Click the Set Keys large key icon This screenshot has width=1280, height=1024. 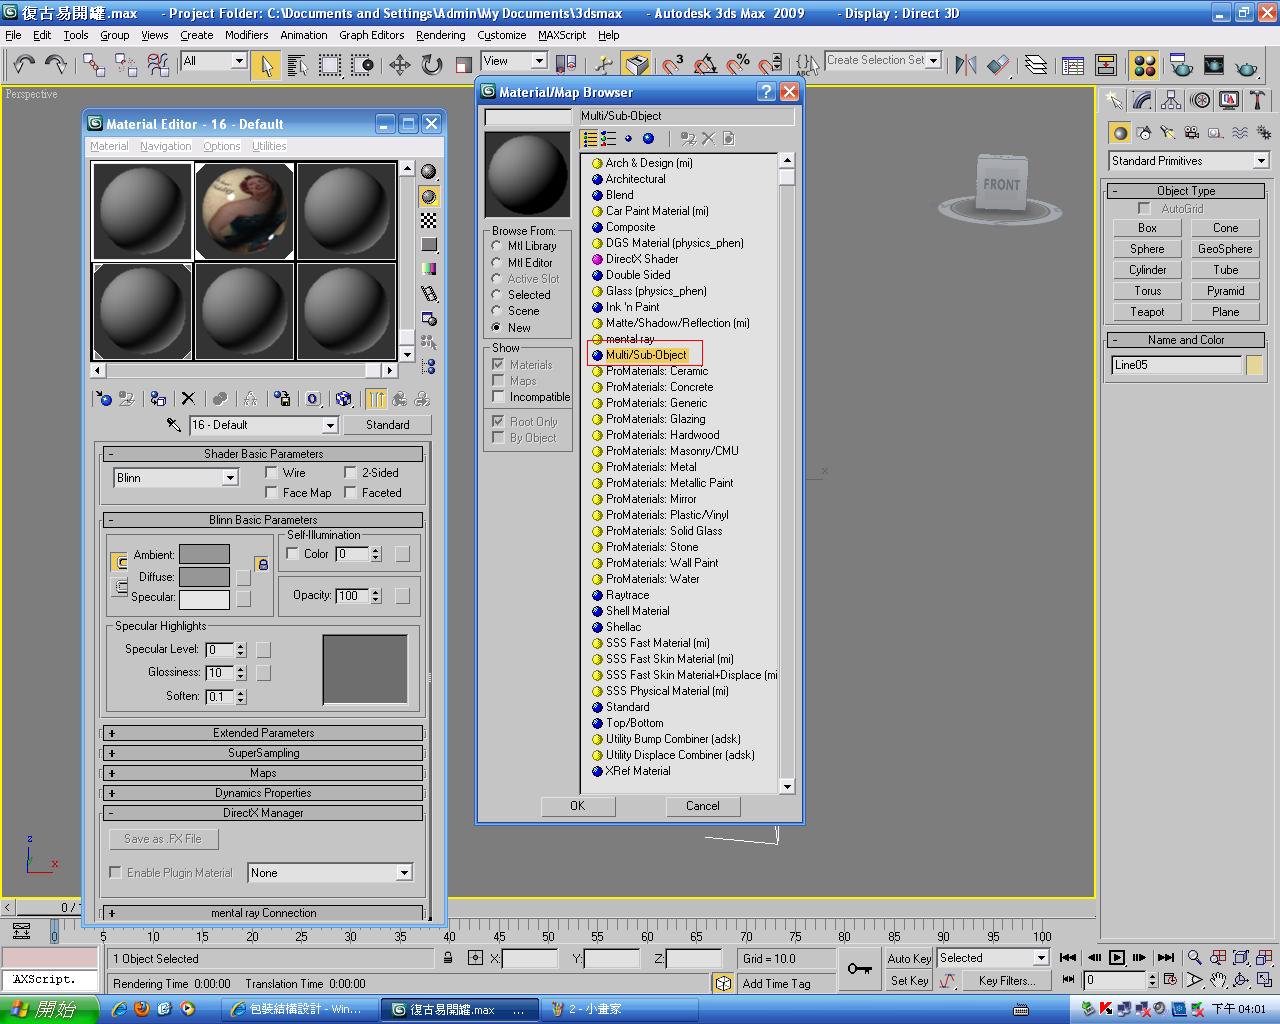(859, 969)
